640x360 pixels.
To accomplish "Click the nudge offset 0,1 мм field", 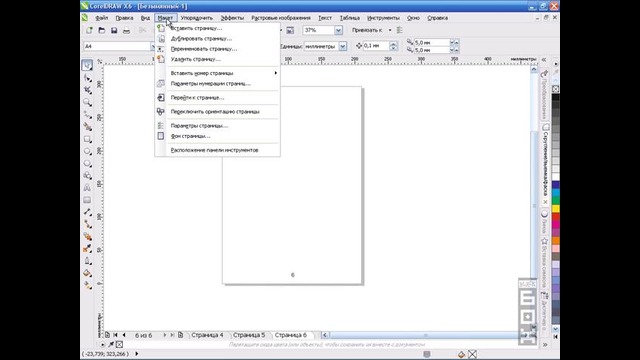I will pyautogui.click(x=376, y=46).
